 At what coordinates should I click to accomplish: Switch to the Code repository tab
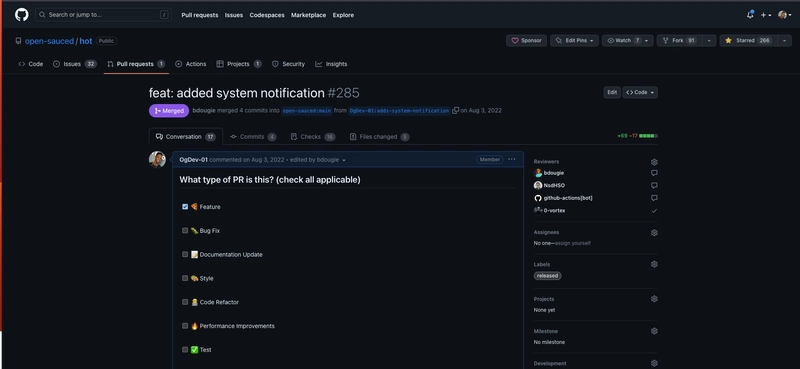31,64
